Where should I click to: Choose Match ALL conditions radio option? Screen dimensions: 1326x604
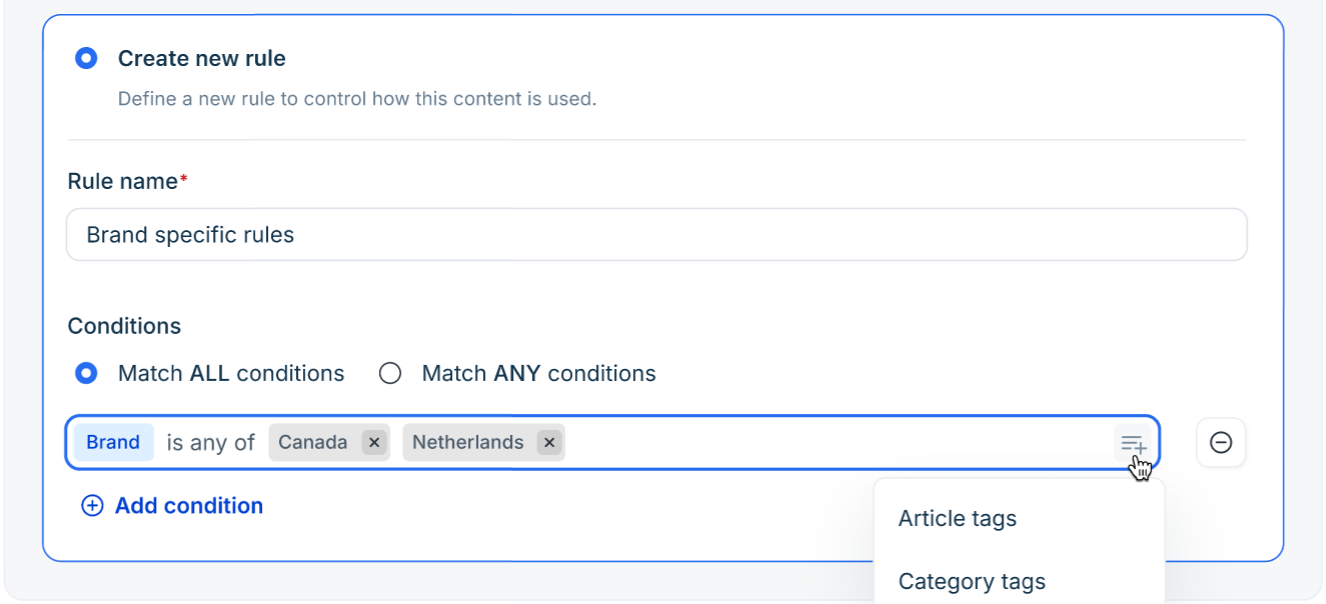point(87,373)
